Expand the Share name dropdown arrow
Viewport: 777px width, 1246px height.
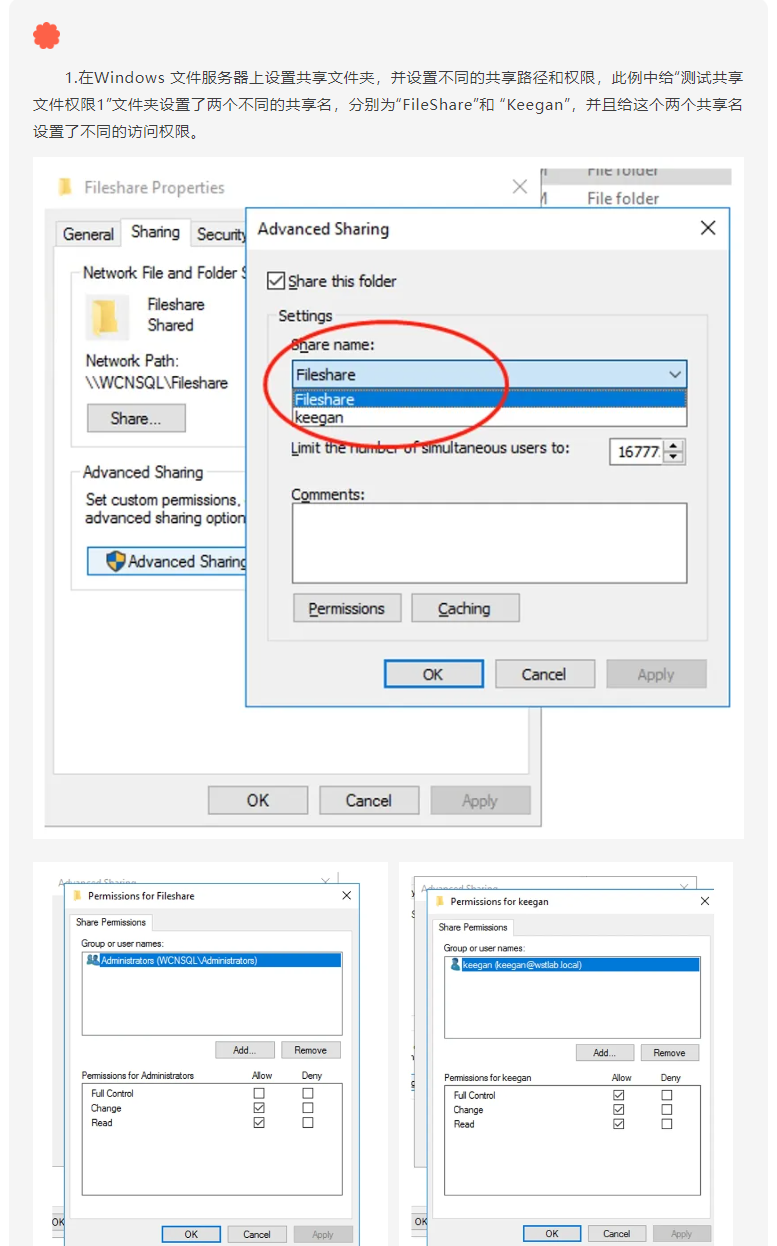point(675,375)
